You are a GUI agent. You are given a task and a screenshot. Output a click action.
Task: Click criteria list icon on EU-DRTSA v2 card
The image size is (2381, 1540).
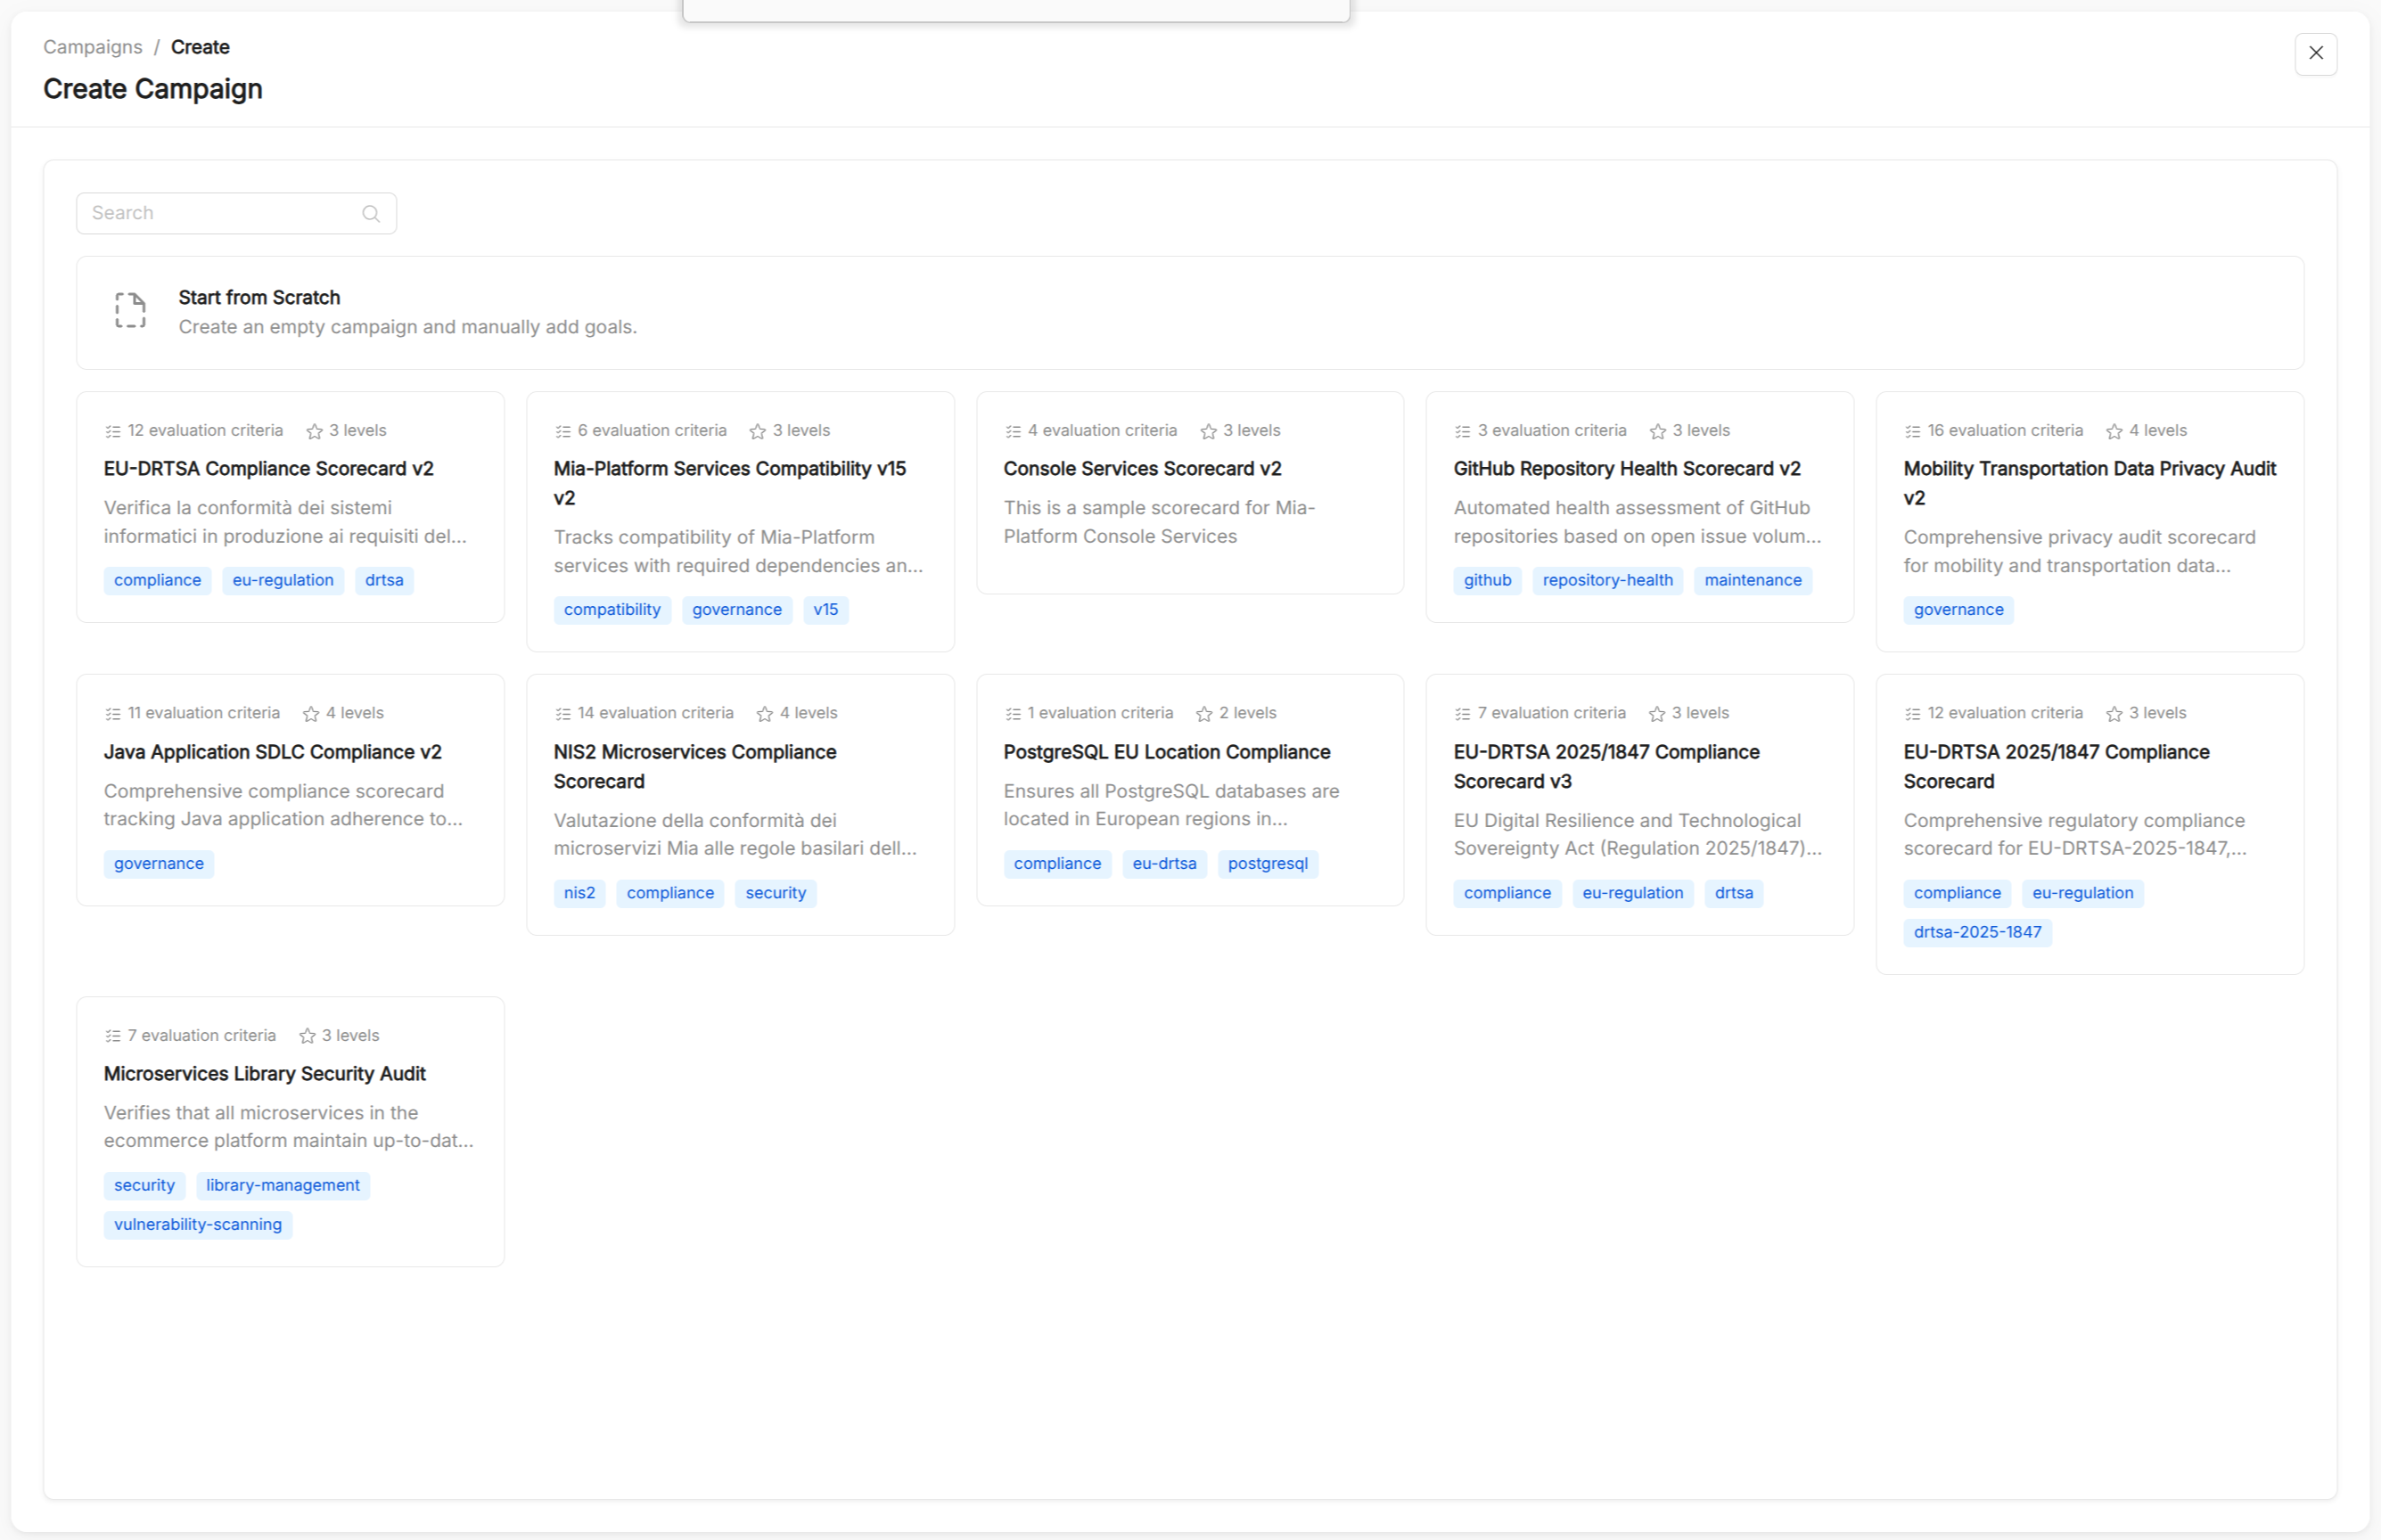click(x=113, y=431)
